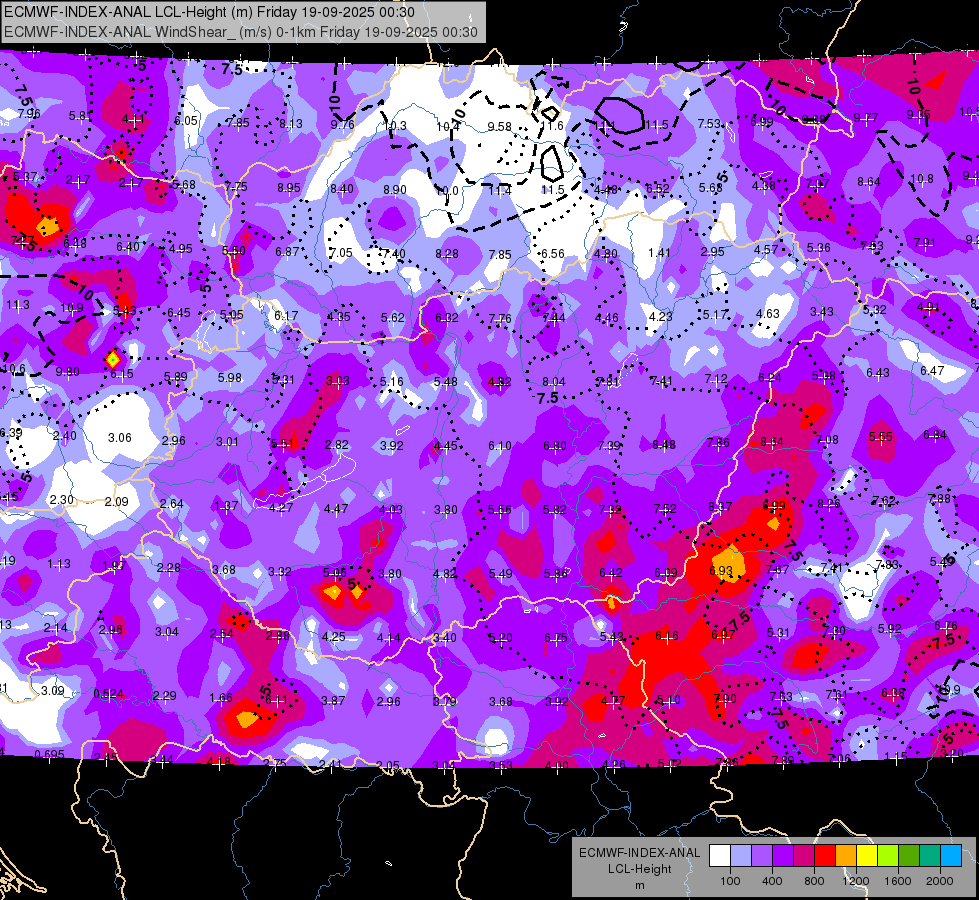This screenshot has height=900, width=979.
Task: Click the wind shear value 3.06
Action: [x=120, y=437]
